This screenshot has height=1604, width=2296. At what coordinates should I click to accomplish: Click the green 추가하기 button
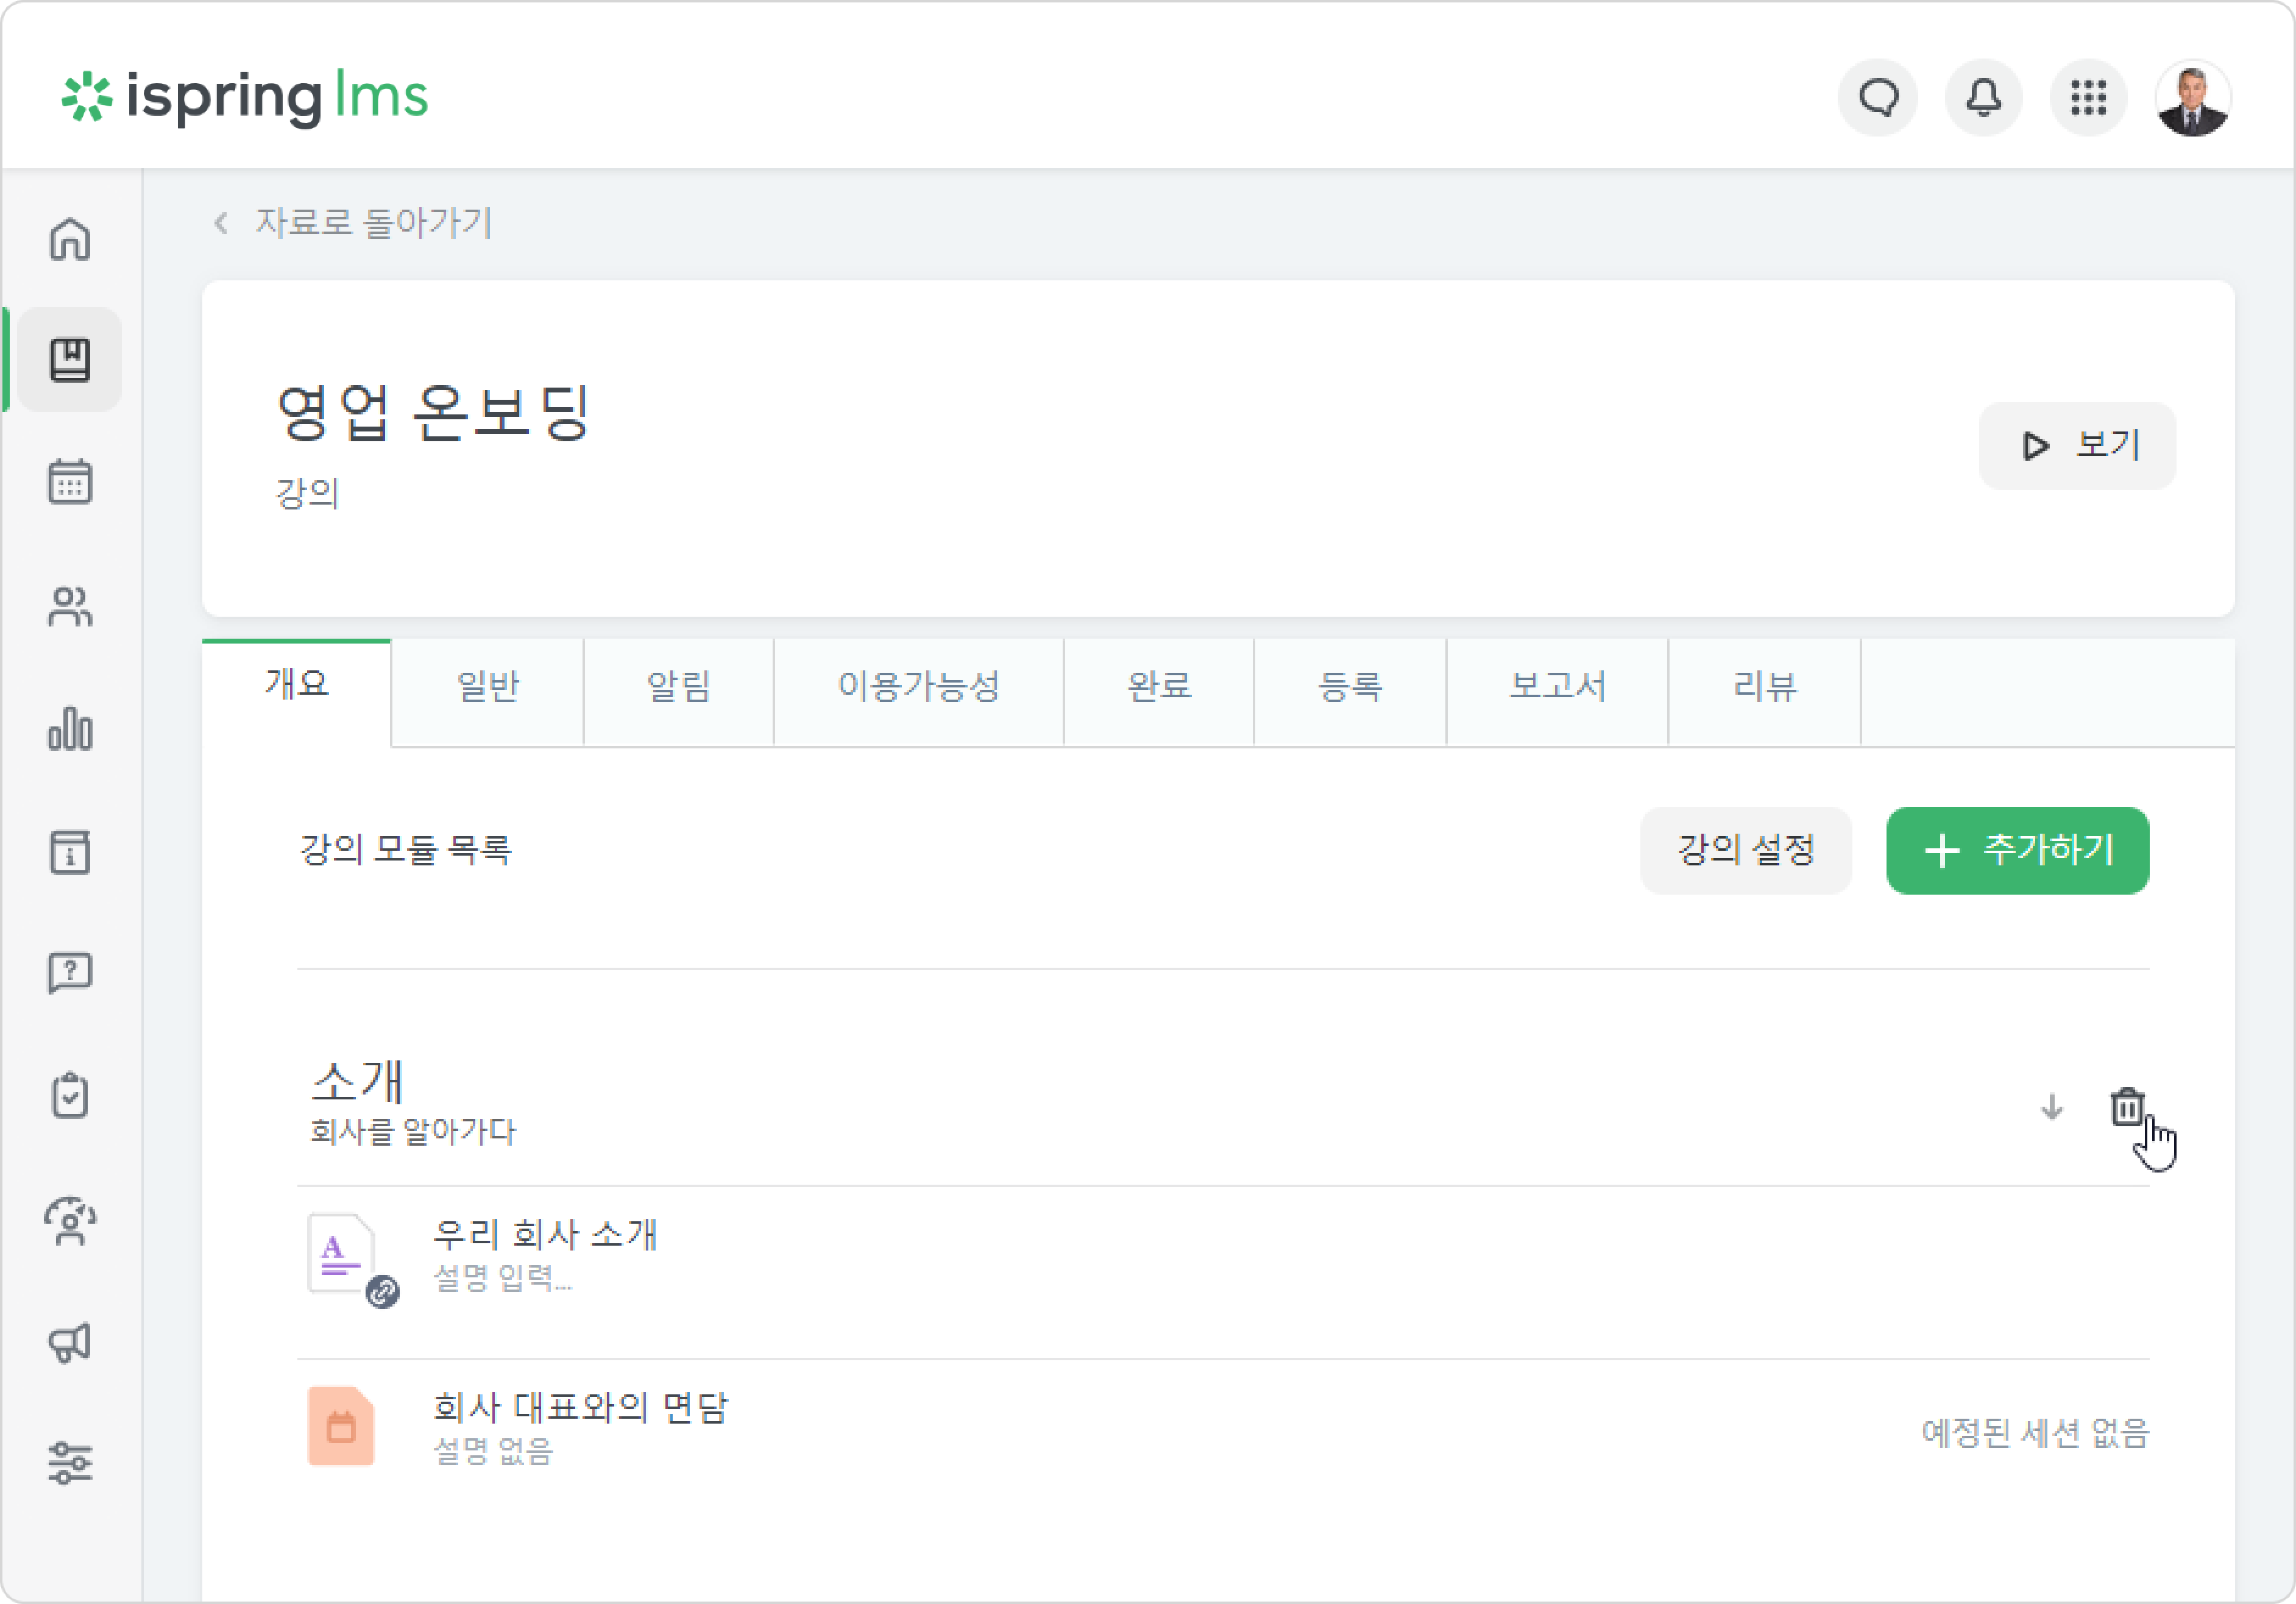[x=2017, y=851]
